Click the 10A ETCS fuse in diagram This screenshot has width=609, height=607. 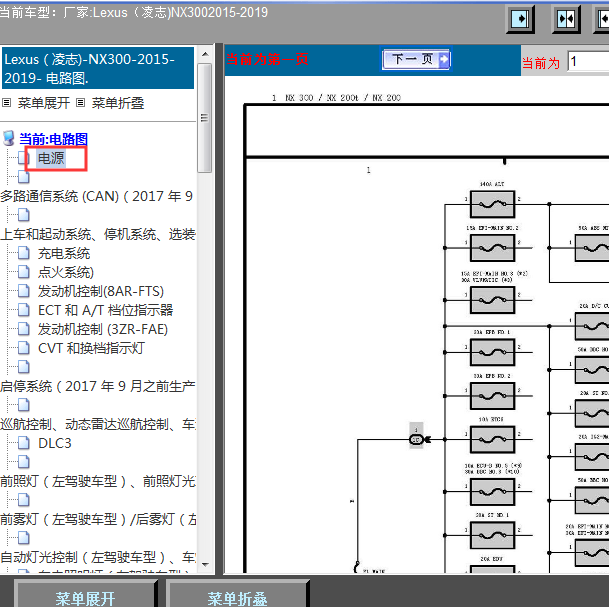492,439
